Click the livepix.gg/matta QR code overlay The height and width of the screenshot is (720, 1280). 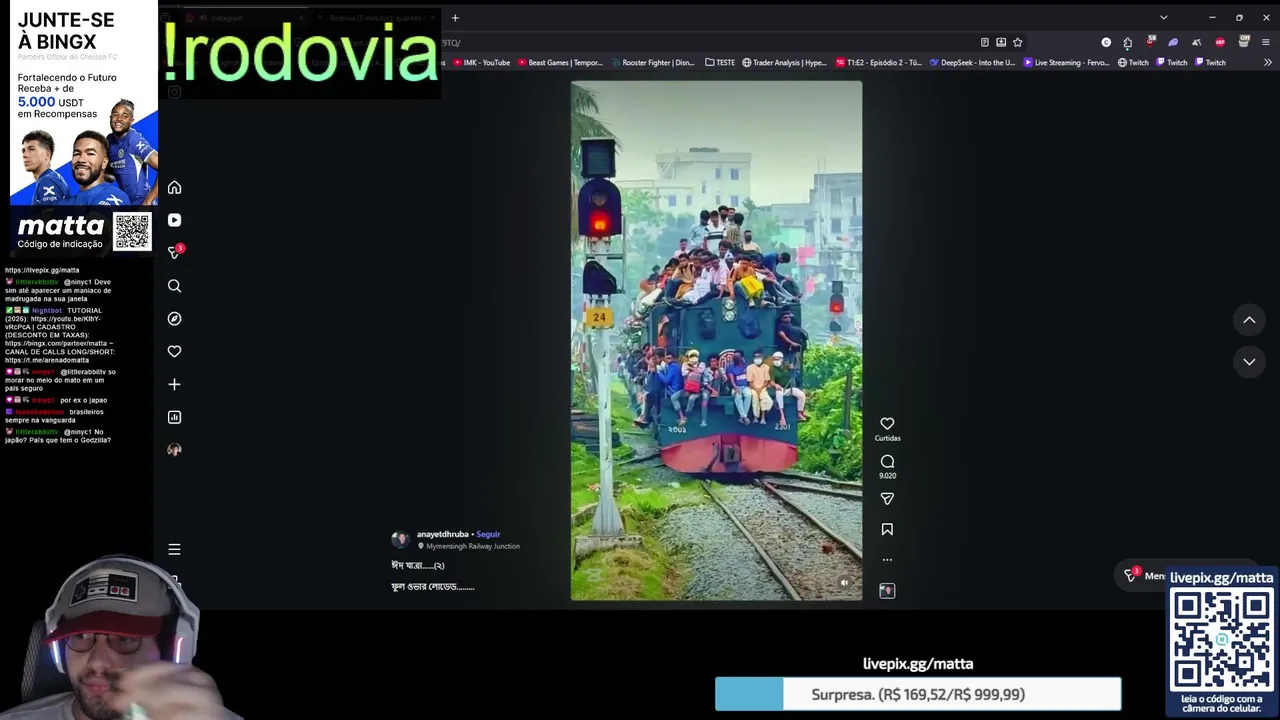1221,639
